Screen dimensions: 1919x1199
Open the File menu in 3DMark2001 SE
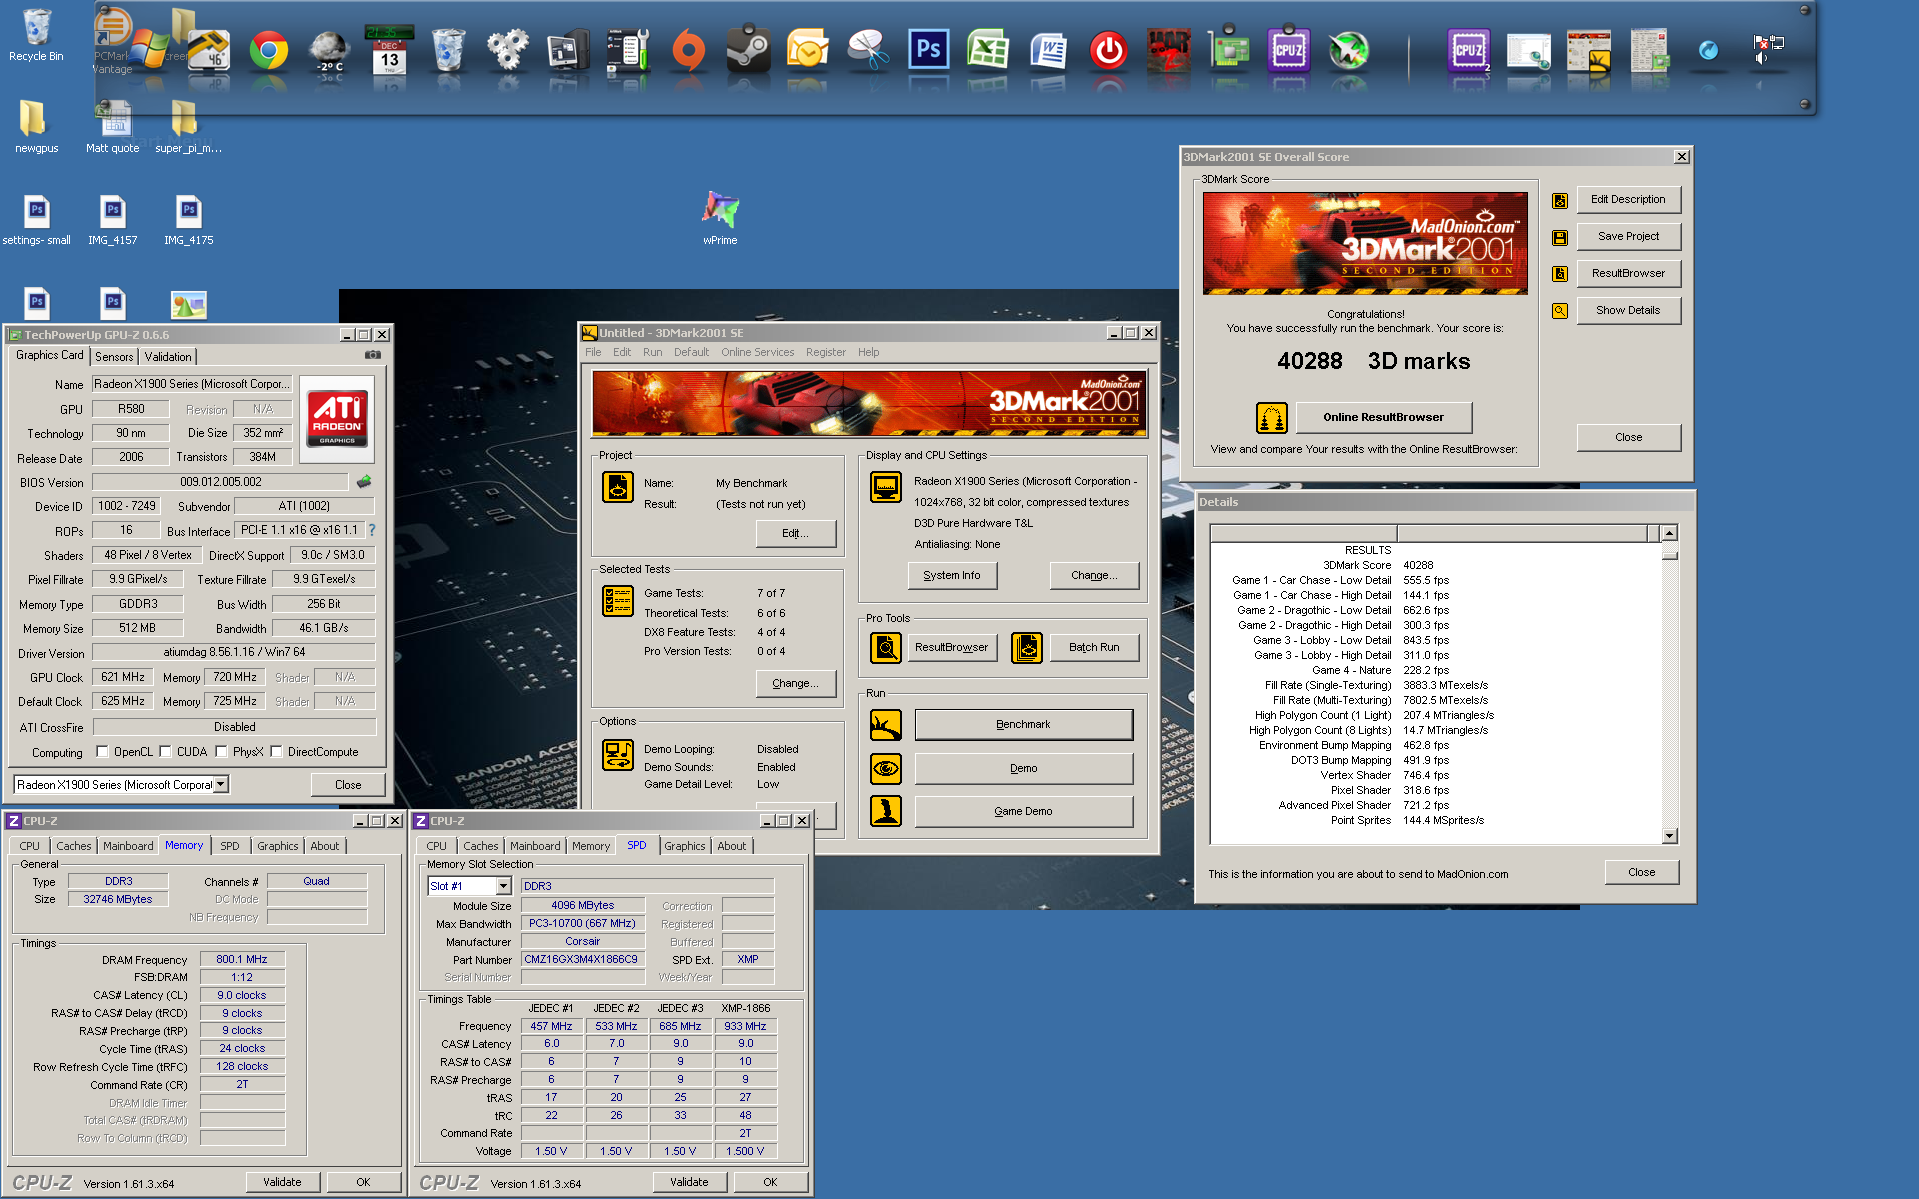pyautogui.click(x=593, y=352)
